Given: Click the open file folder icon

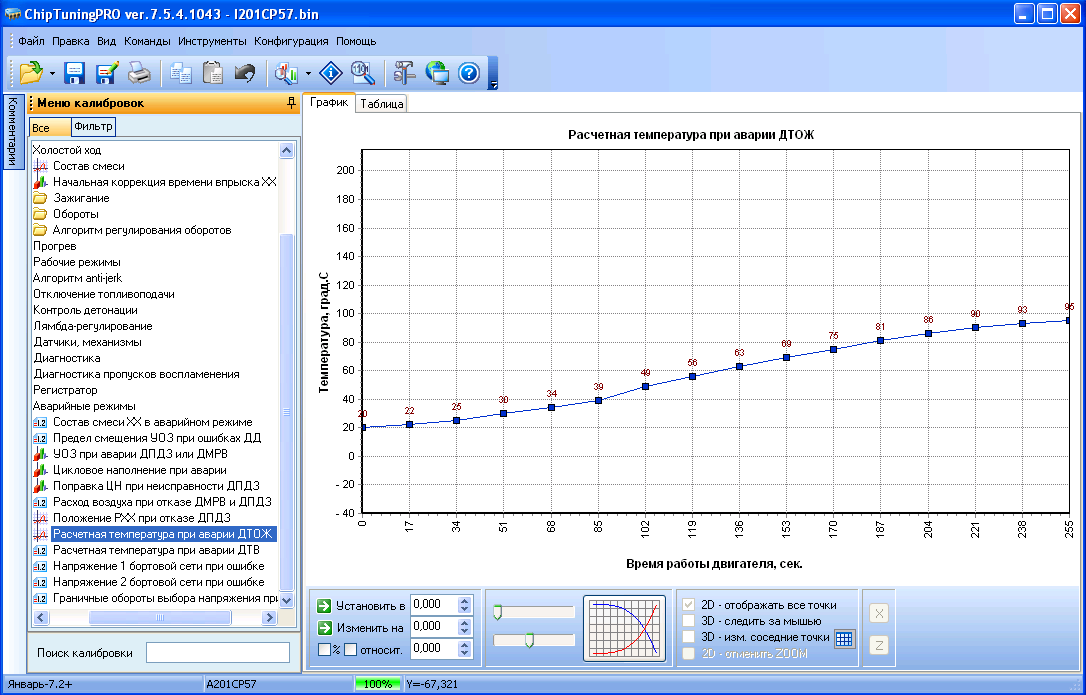Looking at the screenshot, I should [31, 73].
